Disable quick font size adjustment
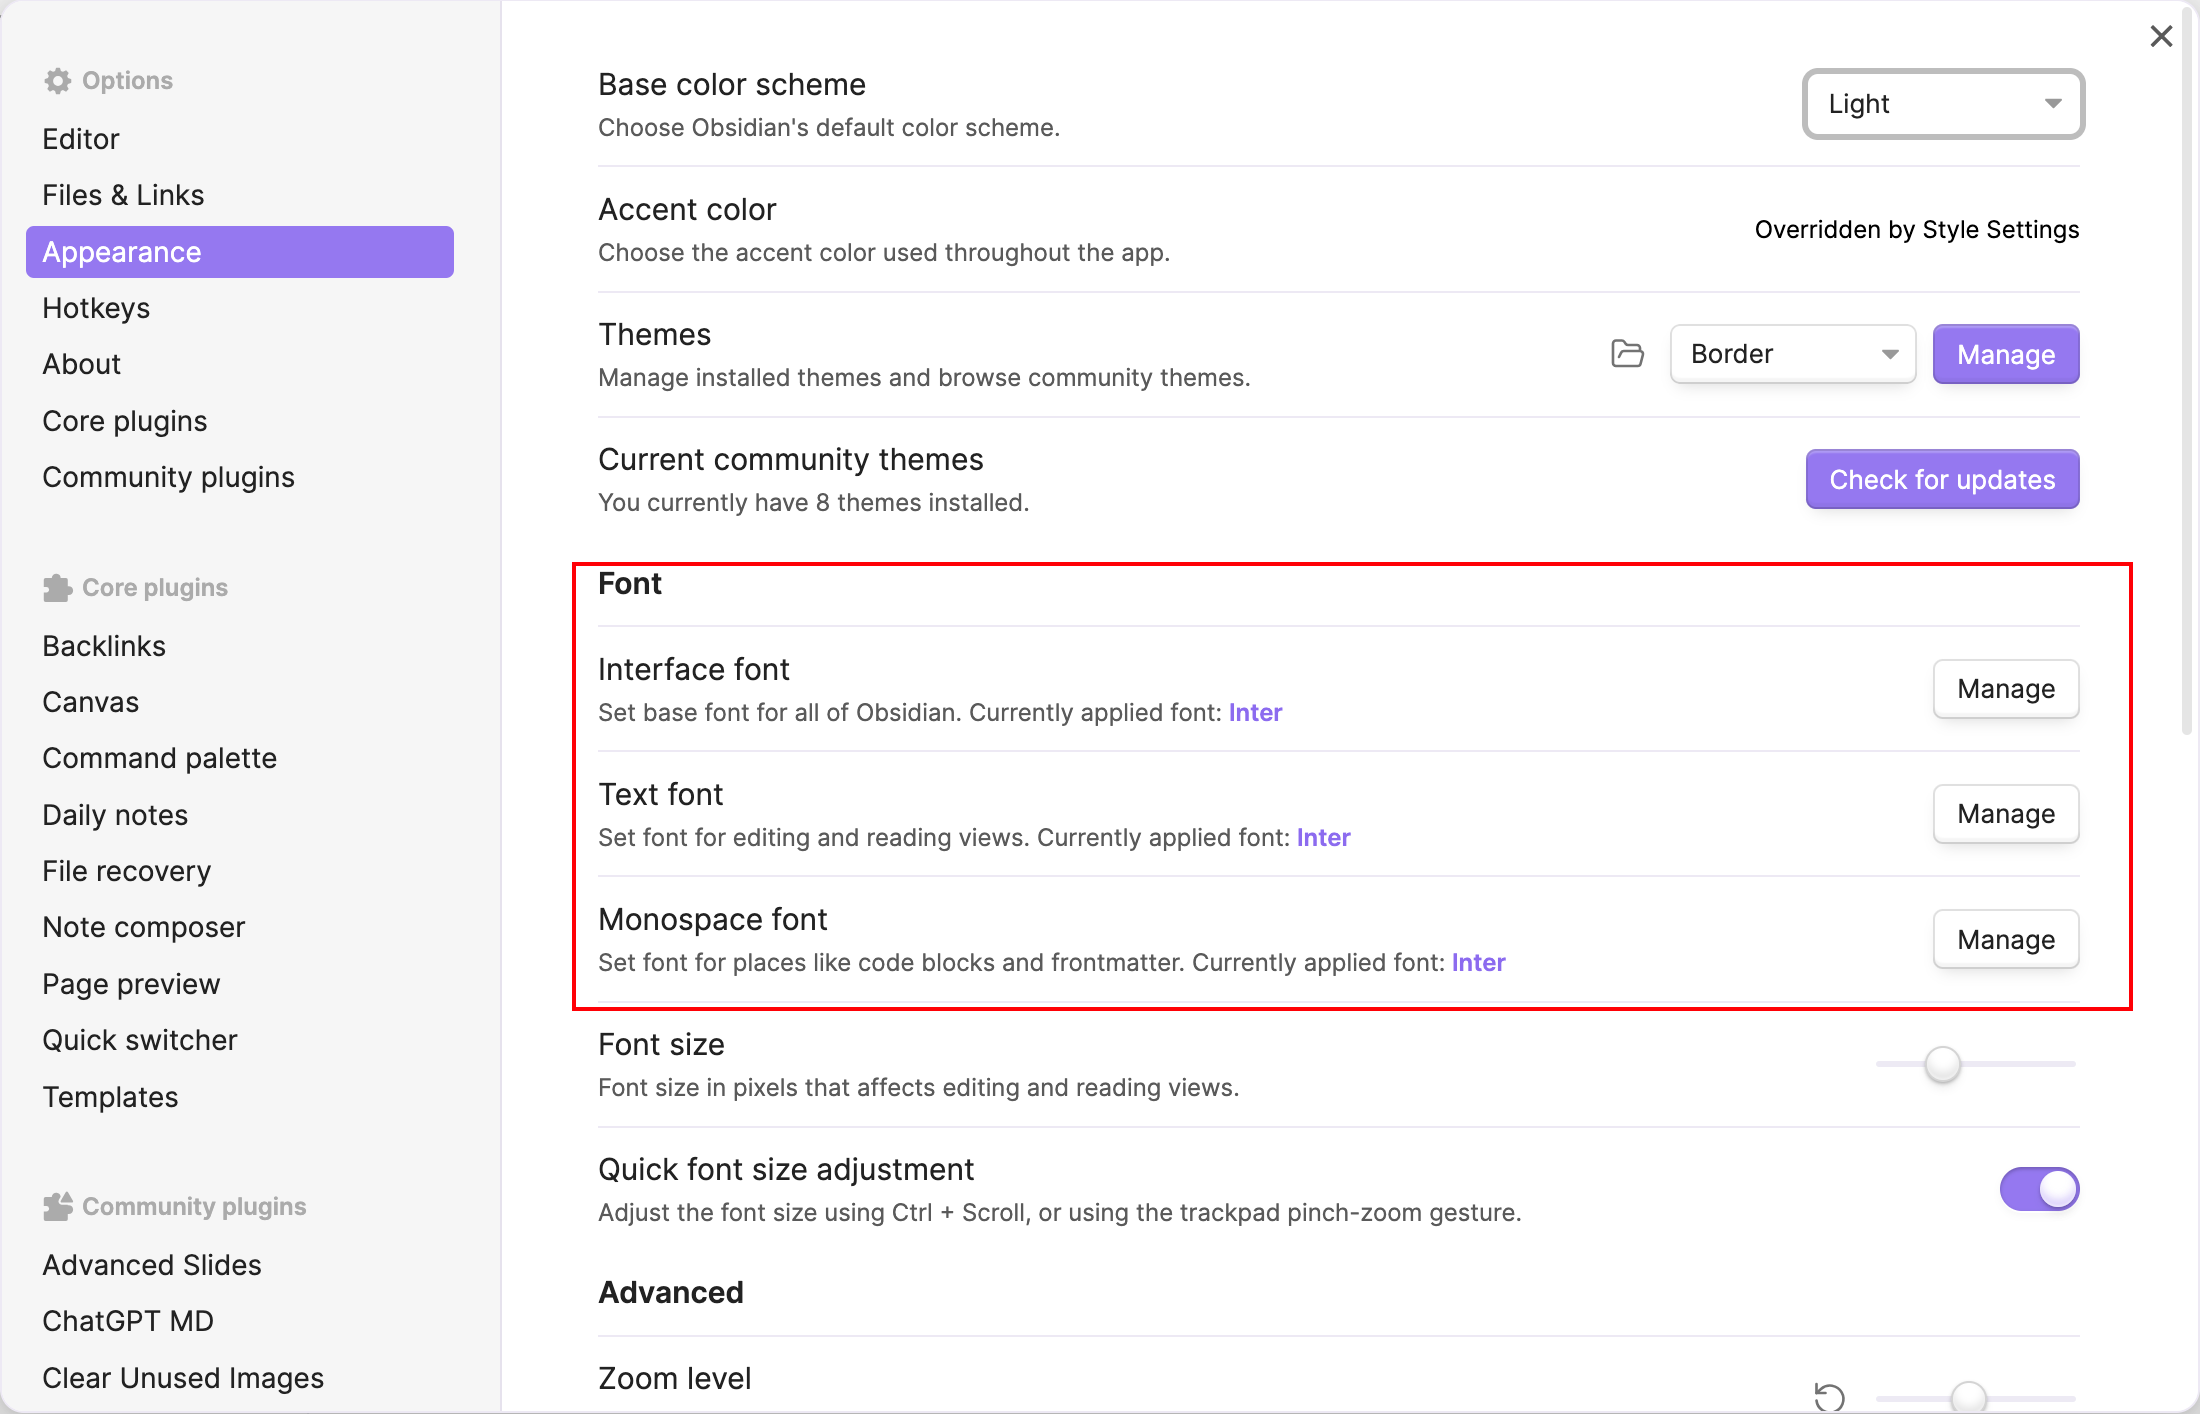 tap(2040, 1189)
